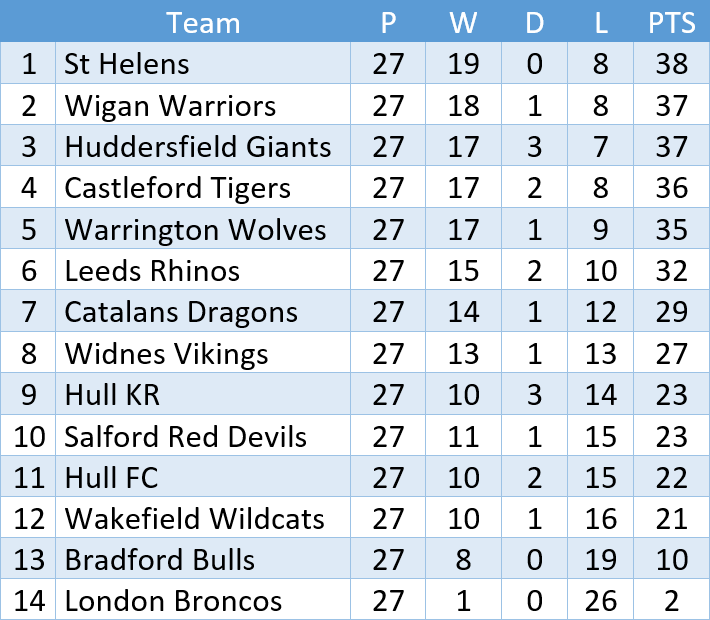Click London Broncos losses value 26
The width and height of the screenshot is (710, 620).
click(601, 601)
